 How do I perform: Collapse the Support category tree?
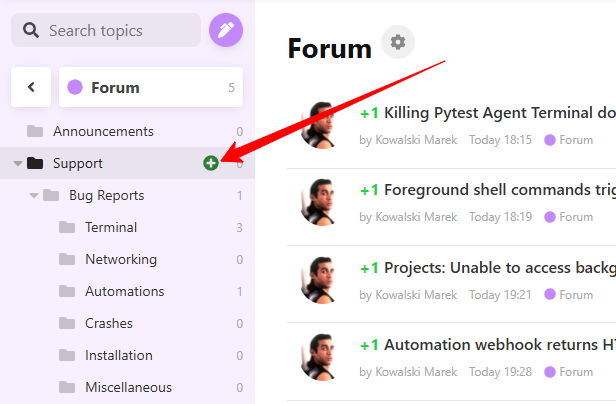(18, 163)
